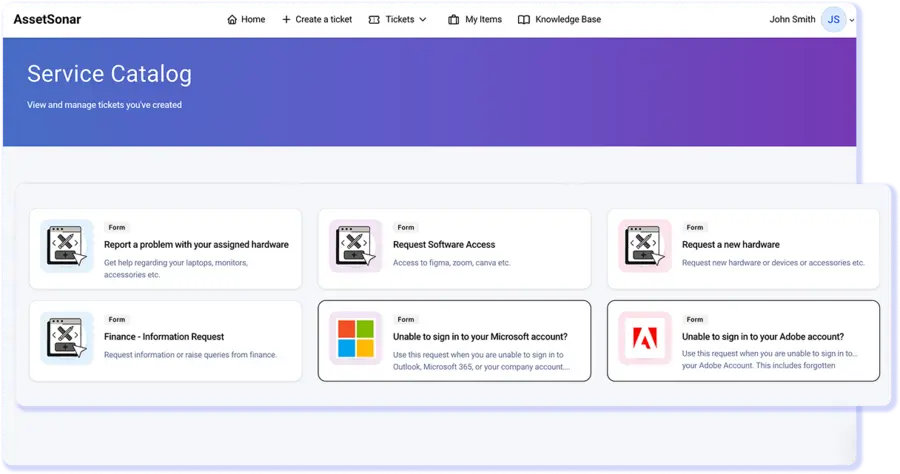
Task: Click the plus icon for Create a ticket
Action: (x=286, y=20)
